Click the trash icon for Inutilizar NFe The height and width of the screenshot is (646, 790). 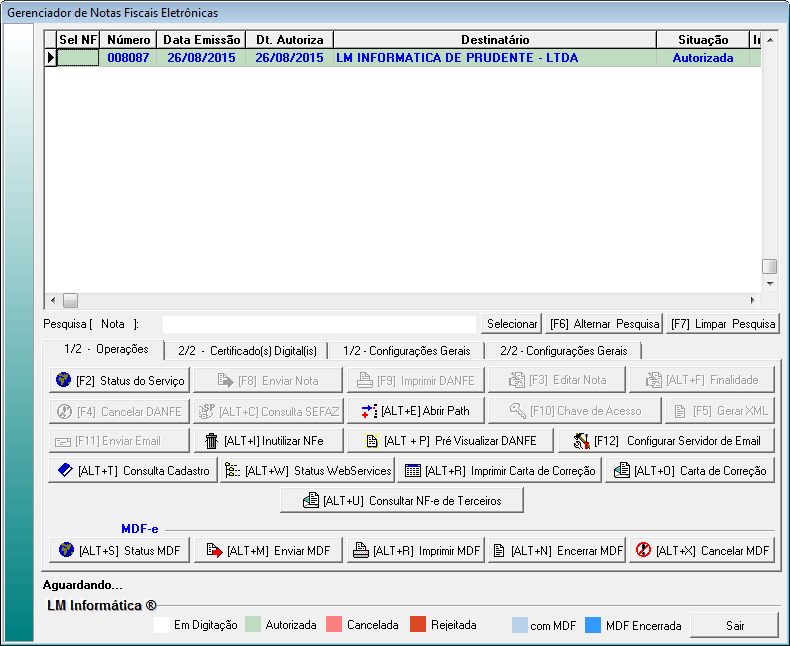pyautogui.click(x=211, y=441)
